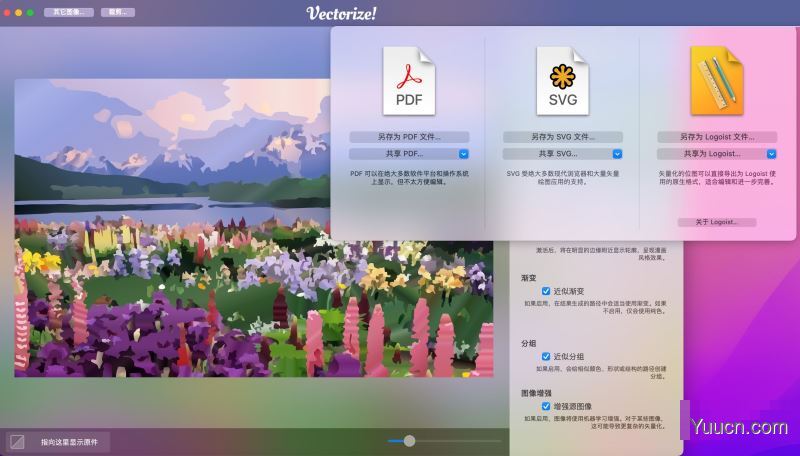This screenshot has width=800, height=456.
Task: Uncheck the 近似渐变 checkbox
Action: (546, 291)
